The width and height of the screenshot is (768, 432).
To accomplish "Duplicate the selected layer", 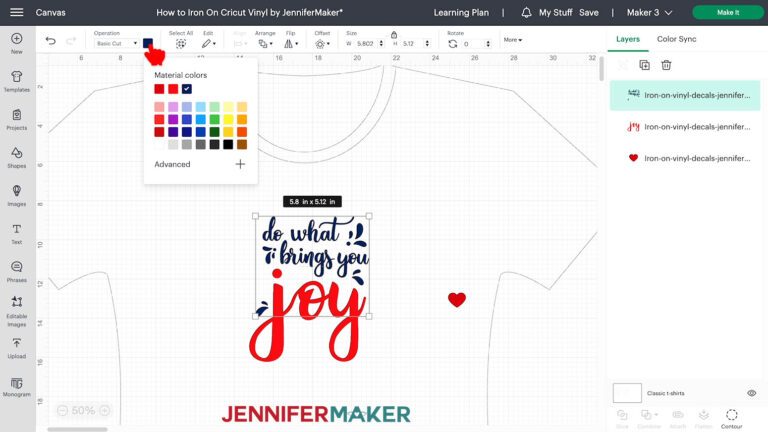I will [x=645, y=65].
